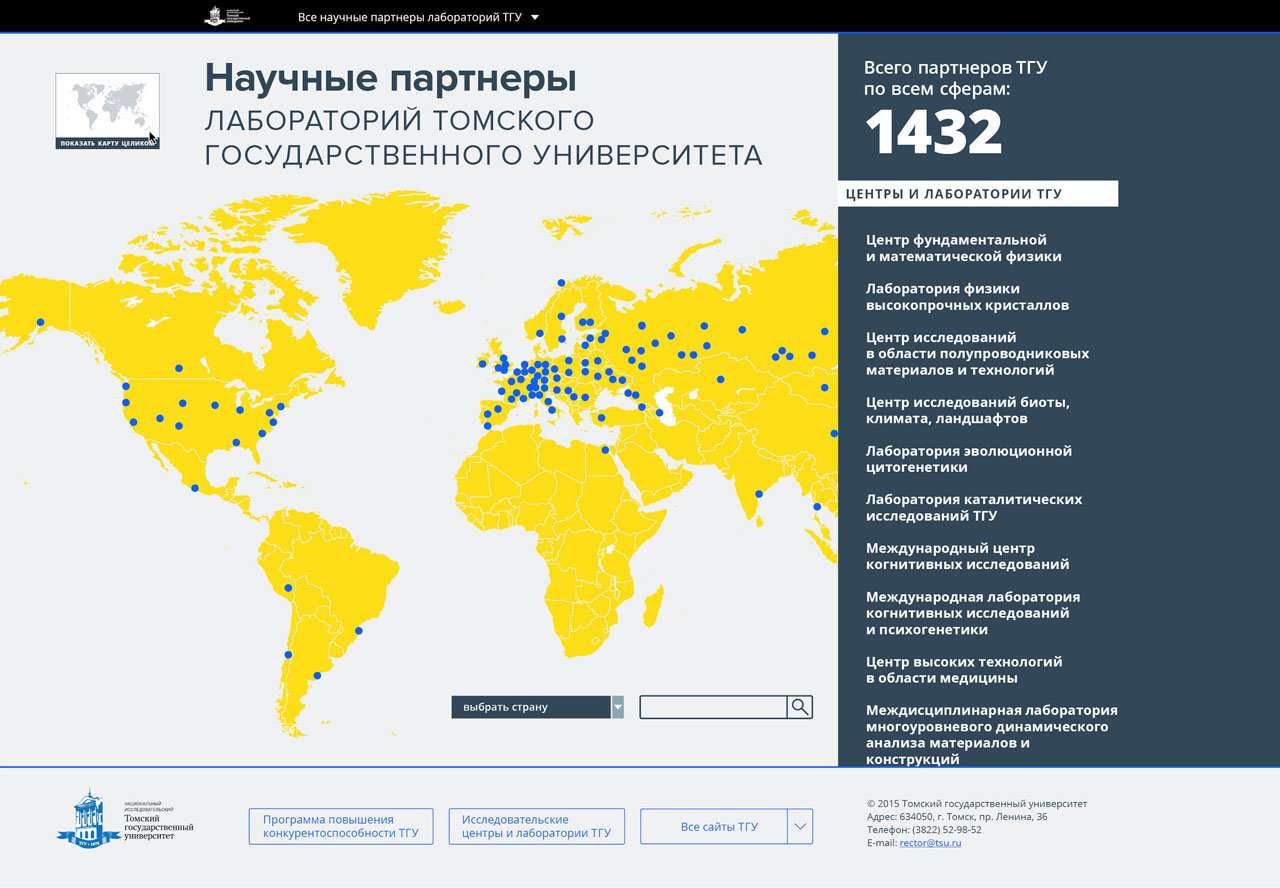Screen dimensions: 1280x888
Task: Open semiconductor materials research center link
Action: point(977,354)
